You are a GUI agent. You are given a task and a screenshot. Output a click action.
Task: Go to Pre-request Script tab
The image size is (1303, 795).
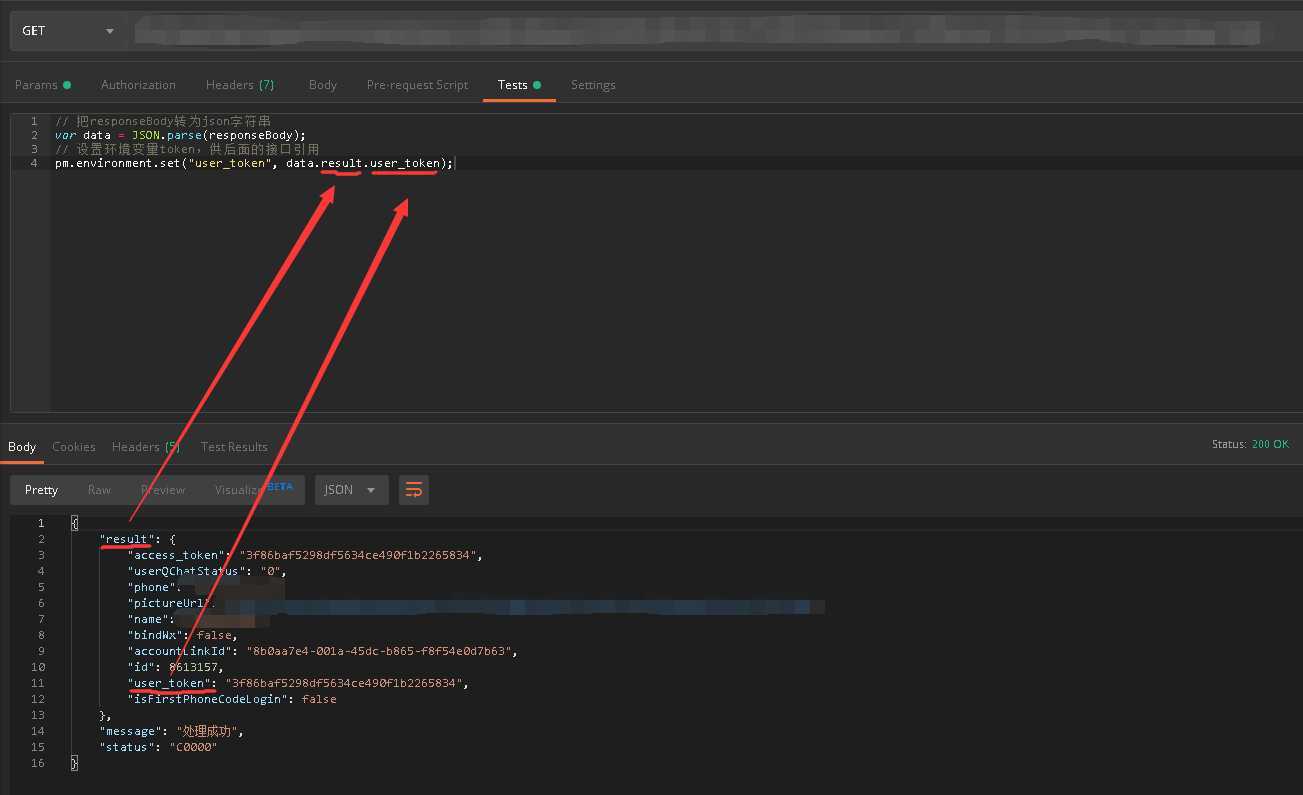click(x=417, y=85)
